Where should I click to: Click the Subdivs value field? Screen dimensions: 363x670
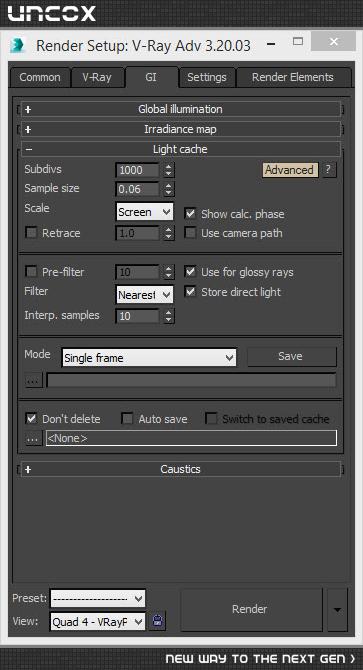(137, 170)
